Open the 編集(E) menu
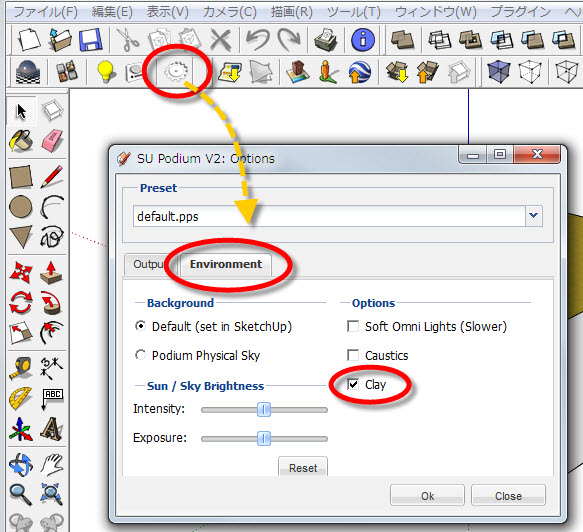Image resolution: width=583 pixels, height=532 pixels. [x=112, y=12]
